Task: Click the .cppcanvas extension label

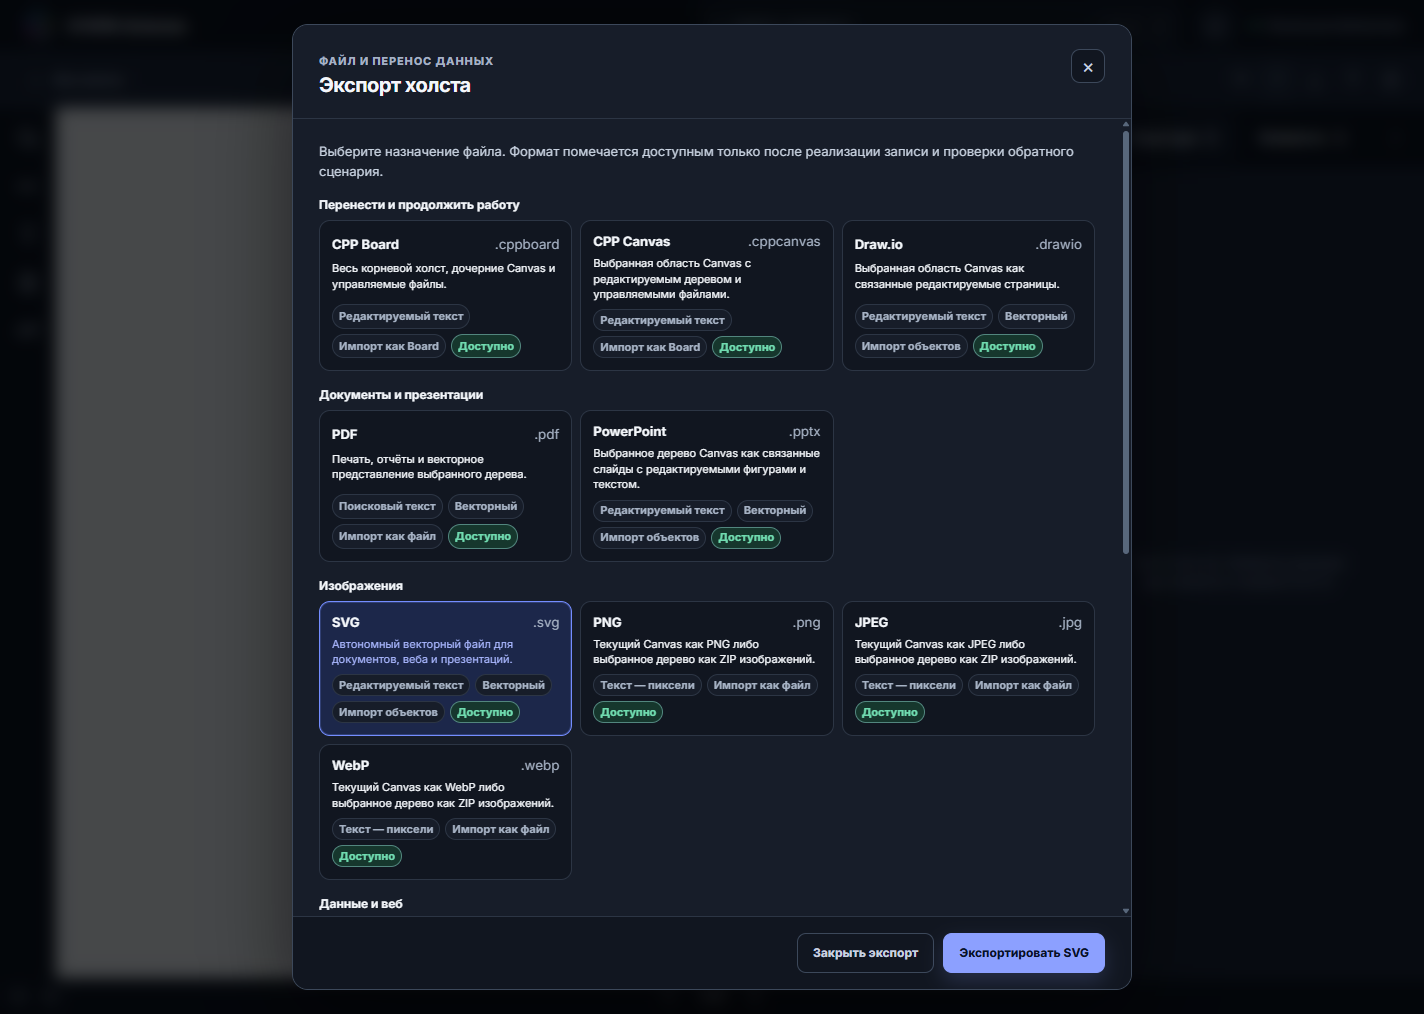Action: tap(784, 242)
